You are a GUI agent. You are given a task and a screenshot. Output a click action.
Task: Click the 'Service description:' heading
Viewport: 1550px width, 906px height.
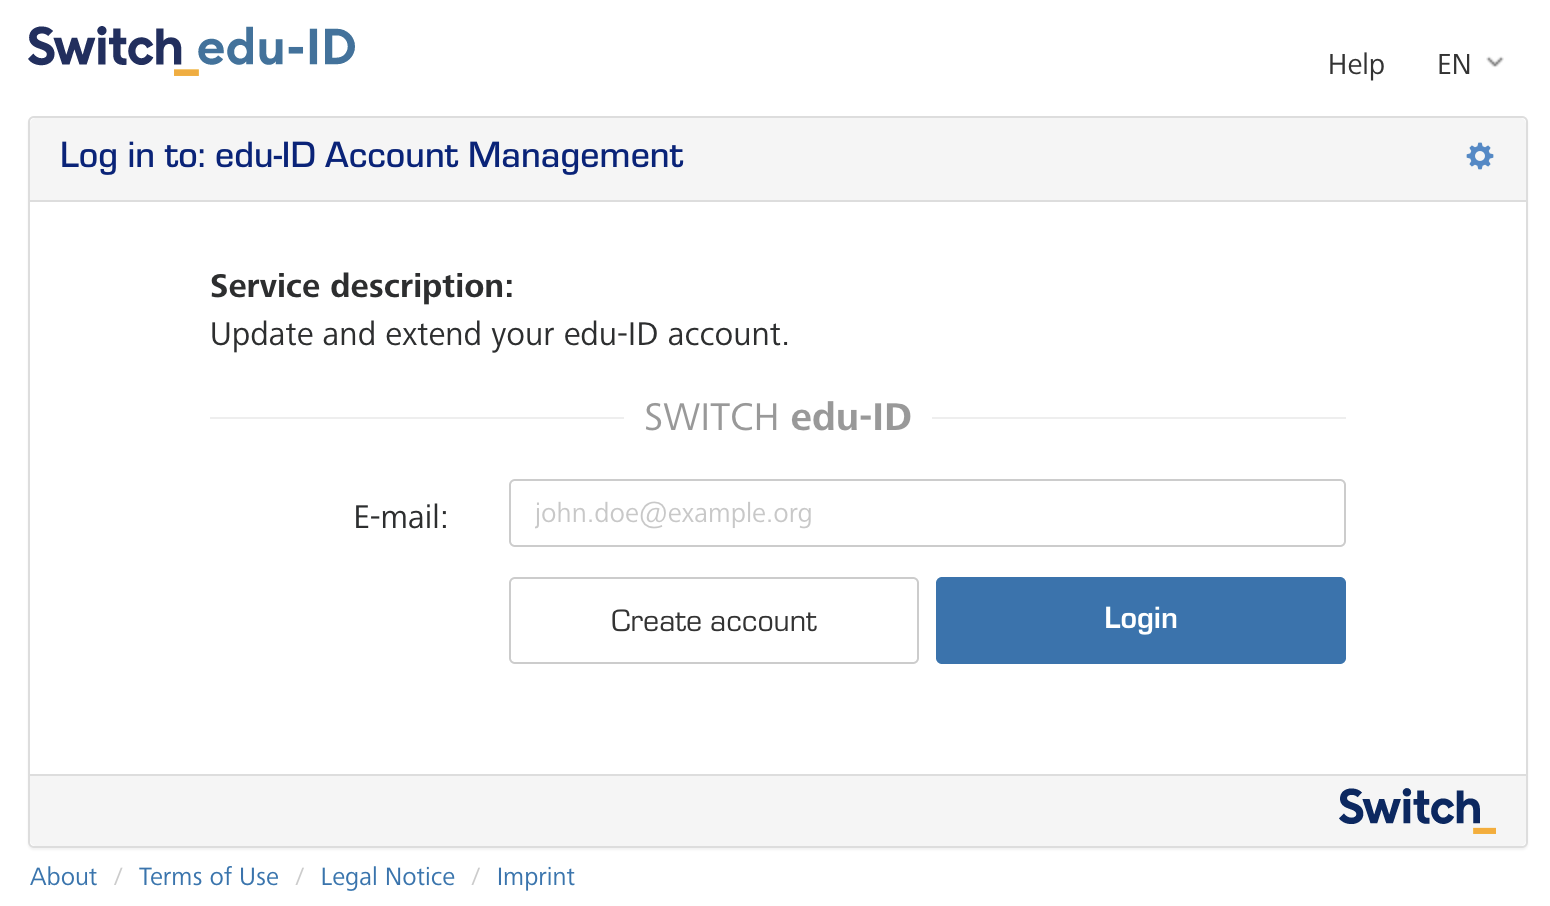click(361, 286)
